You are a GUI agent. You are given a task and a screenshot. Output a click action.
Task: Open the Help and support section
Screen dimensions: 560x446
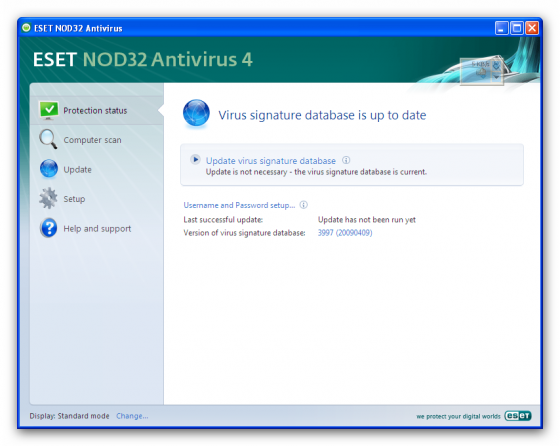(x=97, y=229)
